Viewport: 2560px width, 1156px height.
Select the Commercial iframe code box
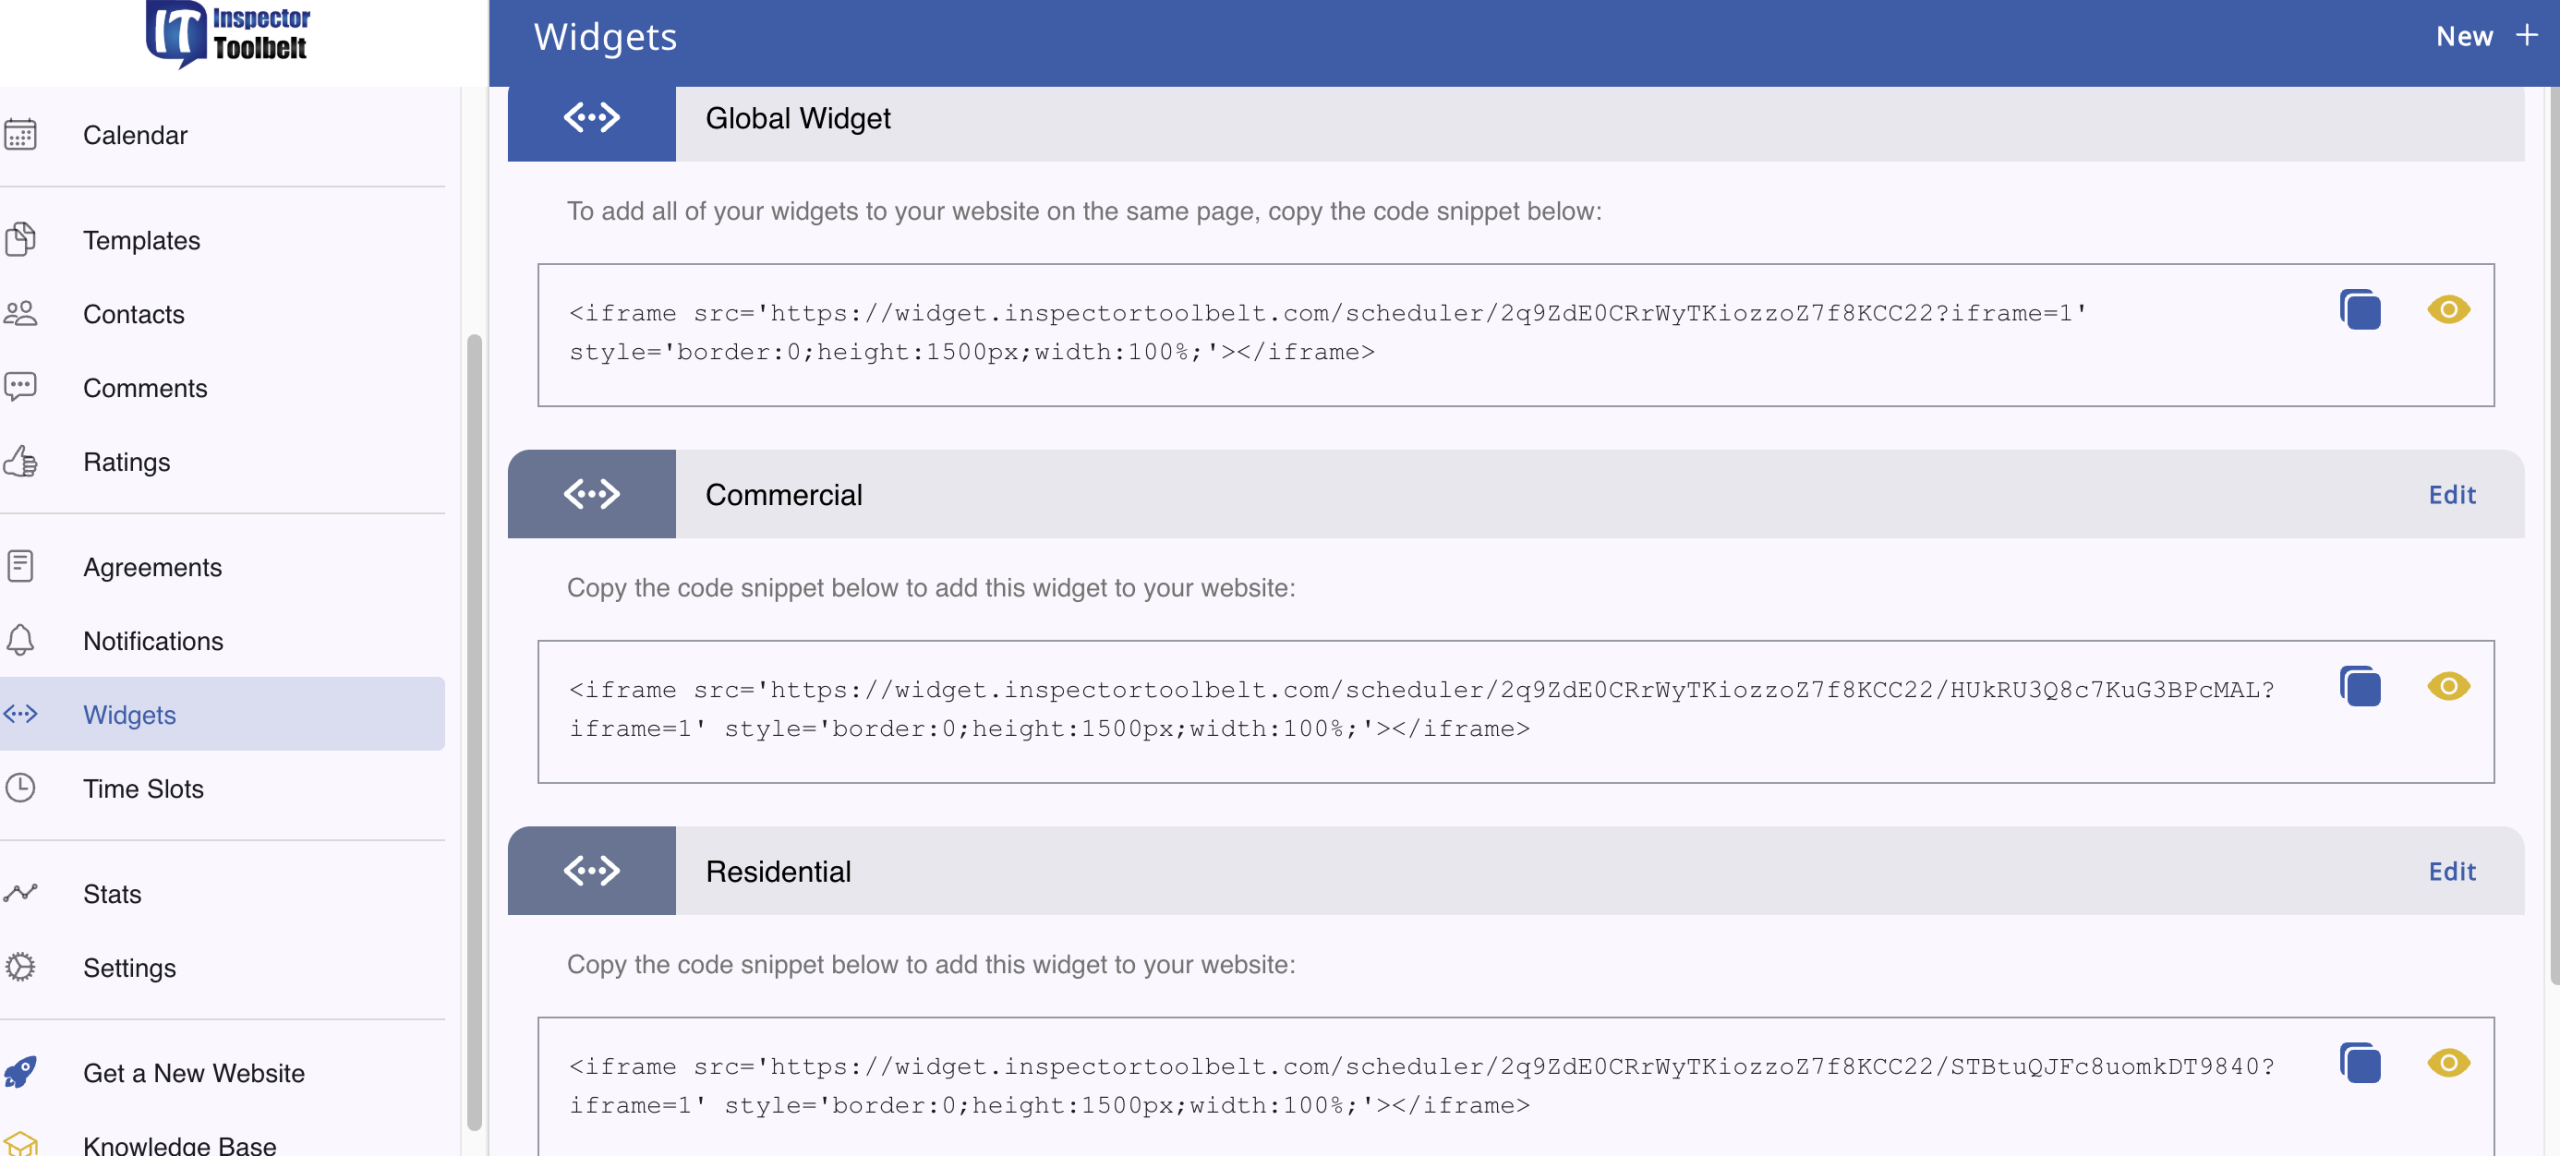[x=1516, y=712]
